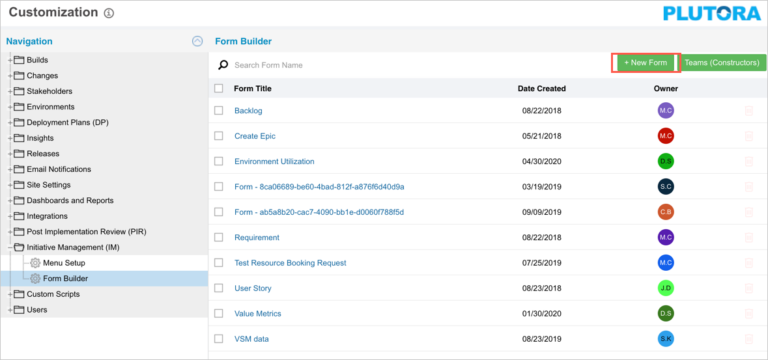Expand the Insights tree node

coord(10,138)
